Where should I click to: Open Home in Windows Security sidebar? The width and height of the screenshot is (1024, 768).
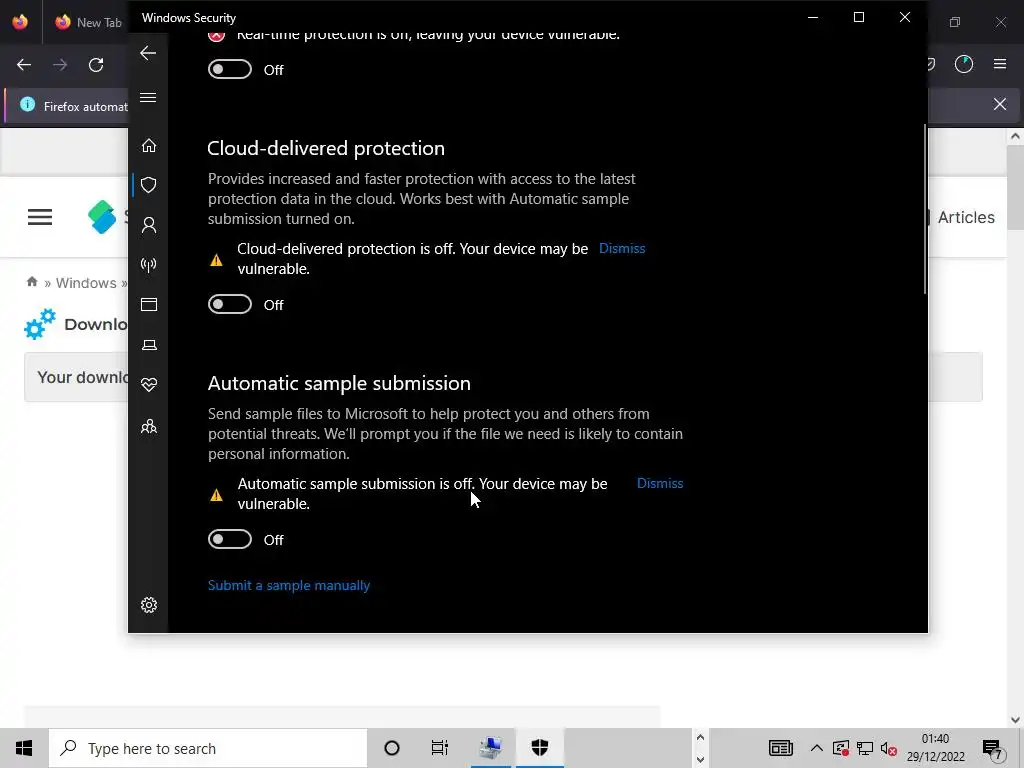[149, 145]
